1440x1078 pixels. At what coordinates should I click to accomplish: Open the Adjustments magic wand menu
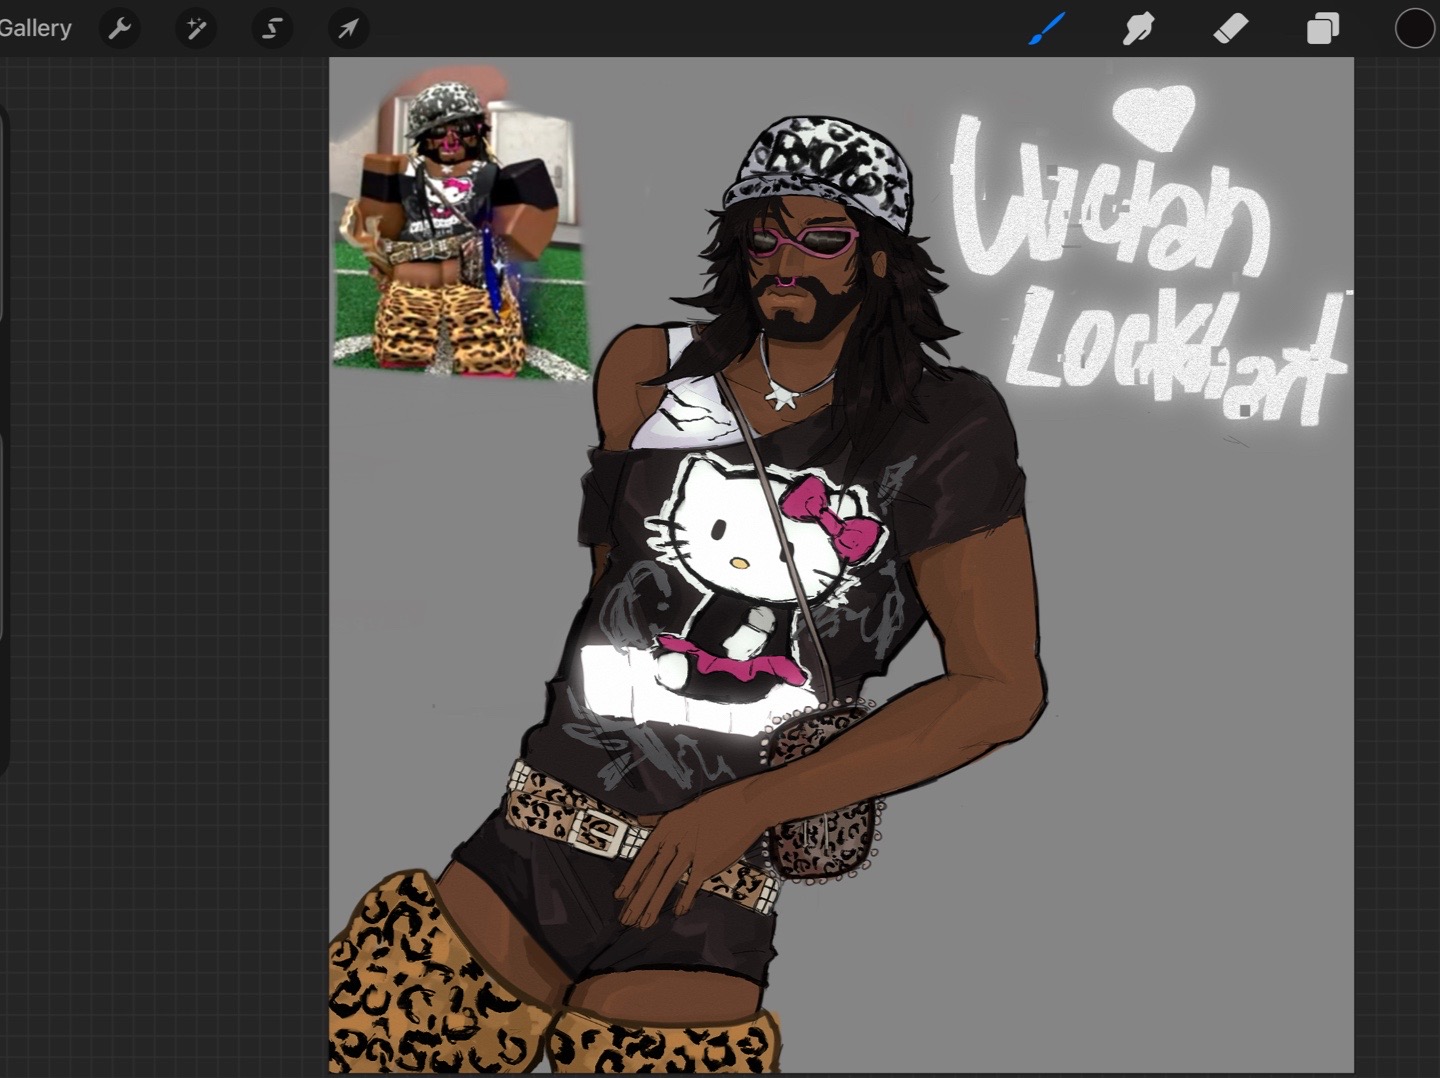196,29
